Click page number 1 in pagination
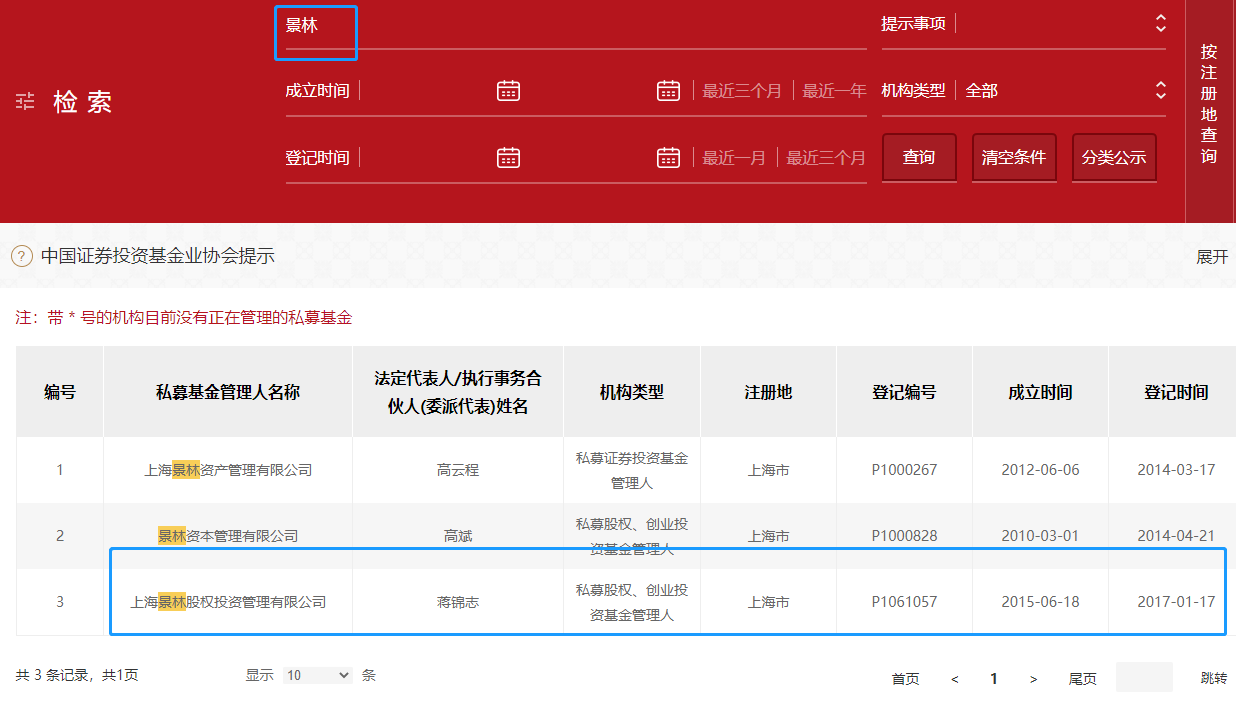 (994, 679)
